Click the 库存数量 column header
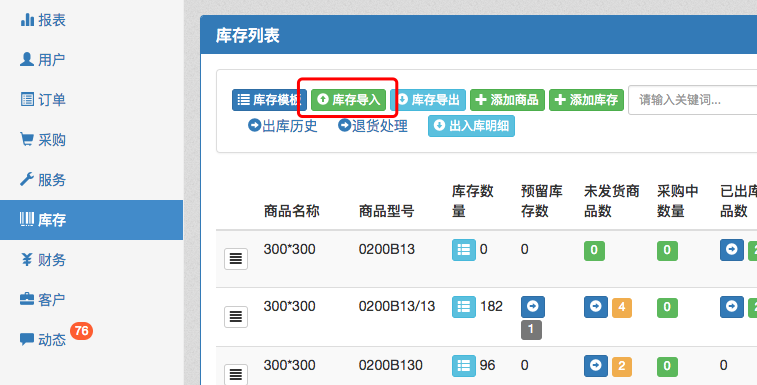This screenshot has height=385, width=757. pyautogui.click(x=473, y=201)
